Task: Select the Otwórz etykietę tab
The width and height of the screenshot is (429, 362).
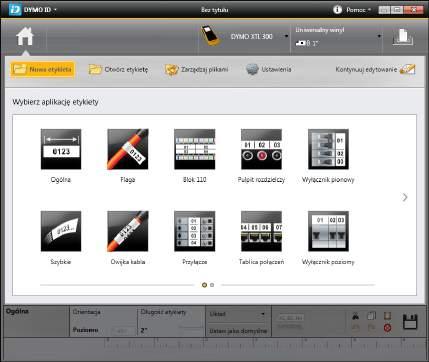Action: [x=118, y=69]
